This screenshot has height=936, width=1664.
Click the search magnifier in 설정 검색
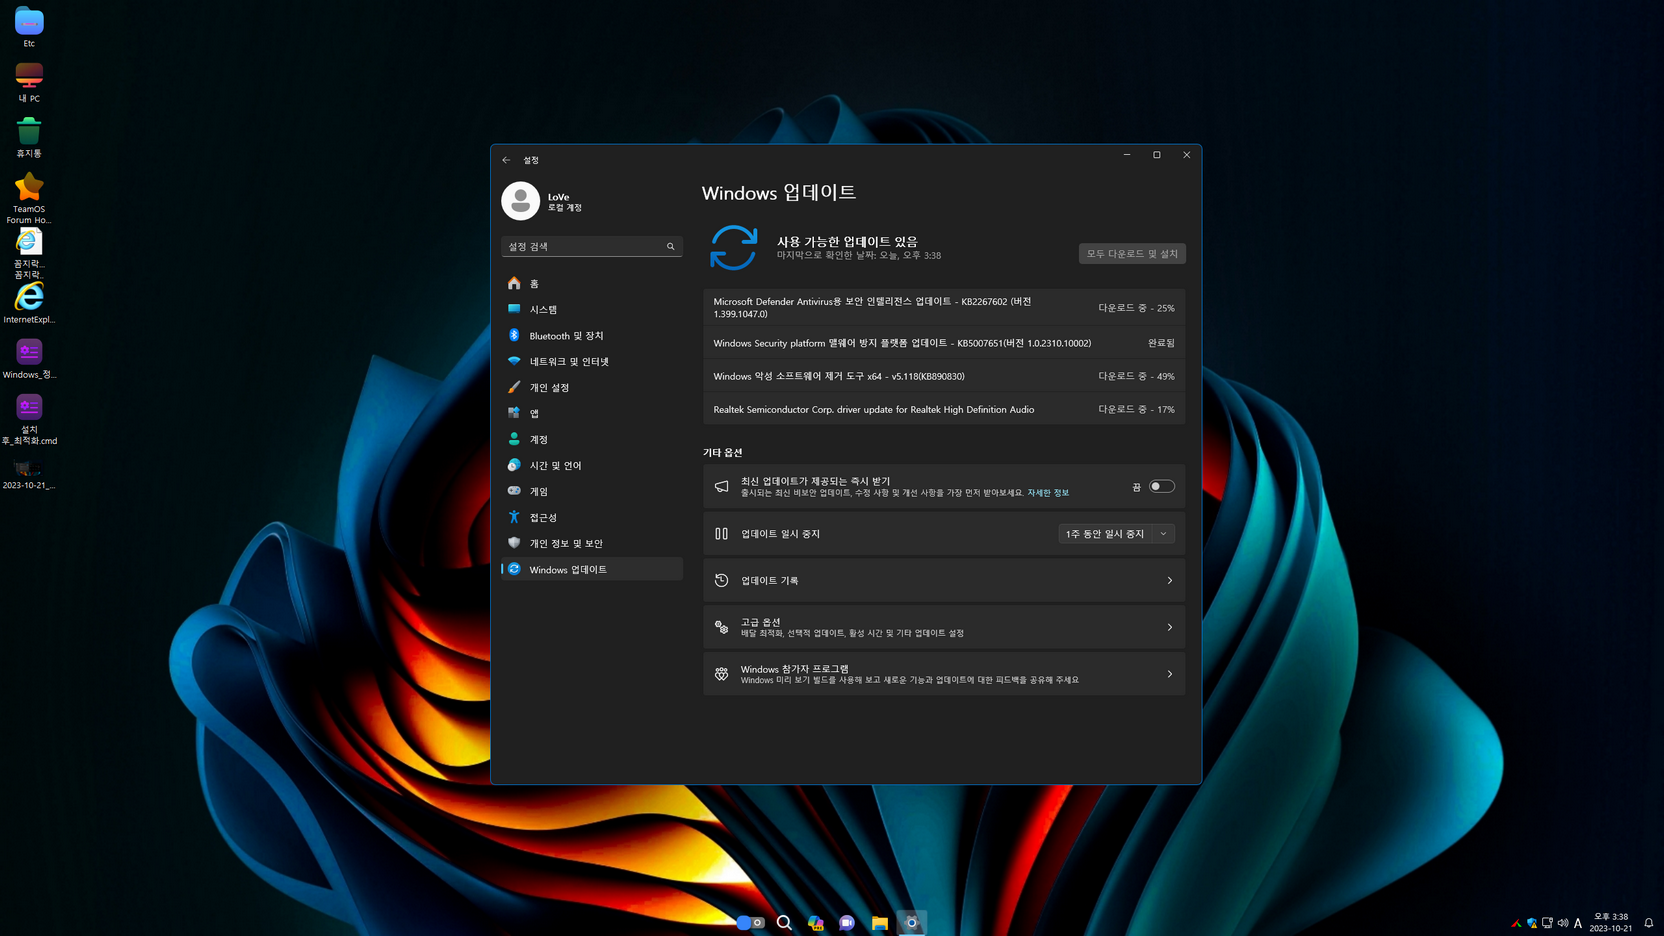click(x=671, y=246)
